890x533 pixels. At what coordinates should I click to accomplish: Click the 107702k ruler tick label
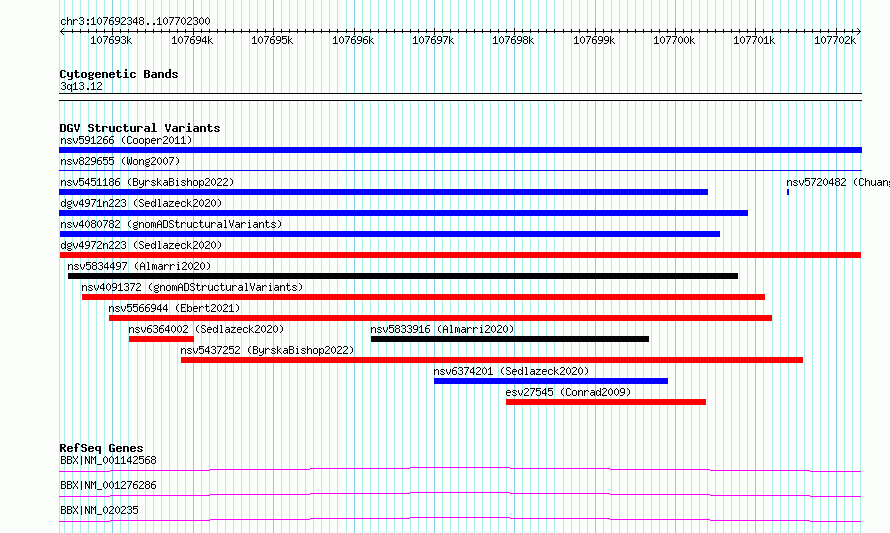(x=835, y=40)
